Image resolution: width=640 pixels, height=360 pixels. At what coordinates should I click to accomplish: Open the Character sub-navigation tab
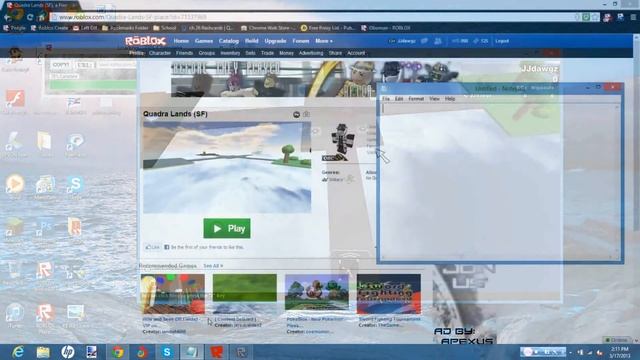(160, 53)
